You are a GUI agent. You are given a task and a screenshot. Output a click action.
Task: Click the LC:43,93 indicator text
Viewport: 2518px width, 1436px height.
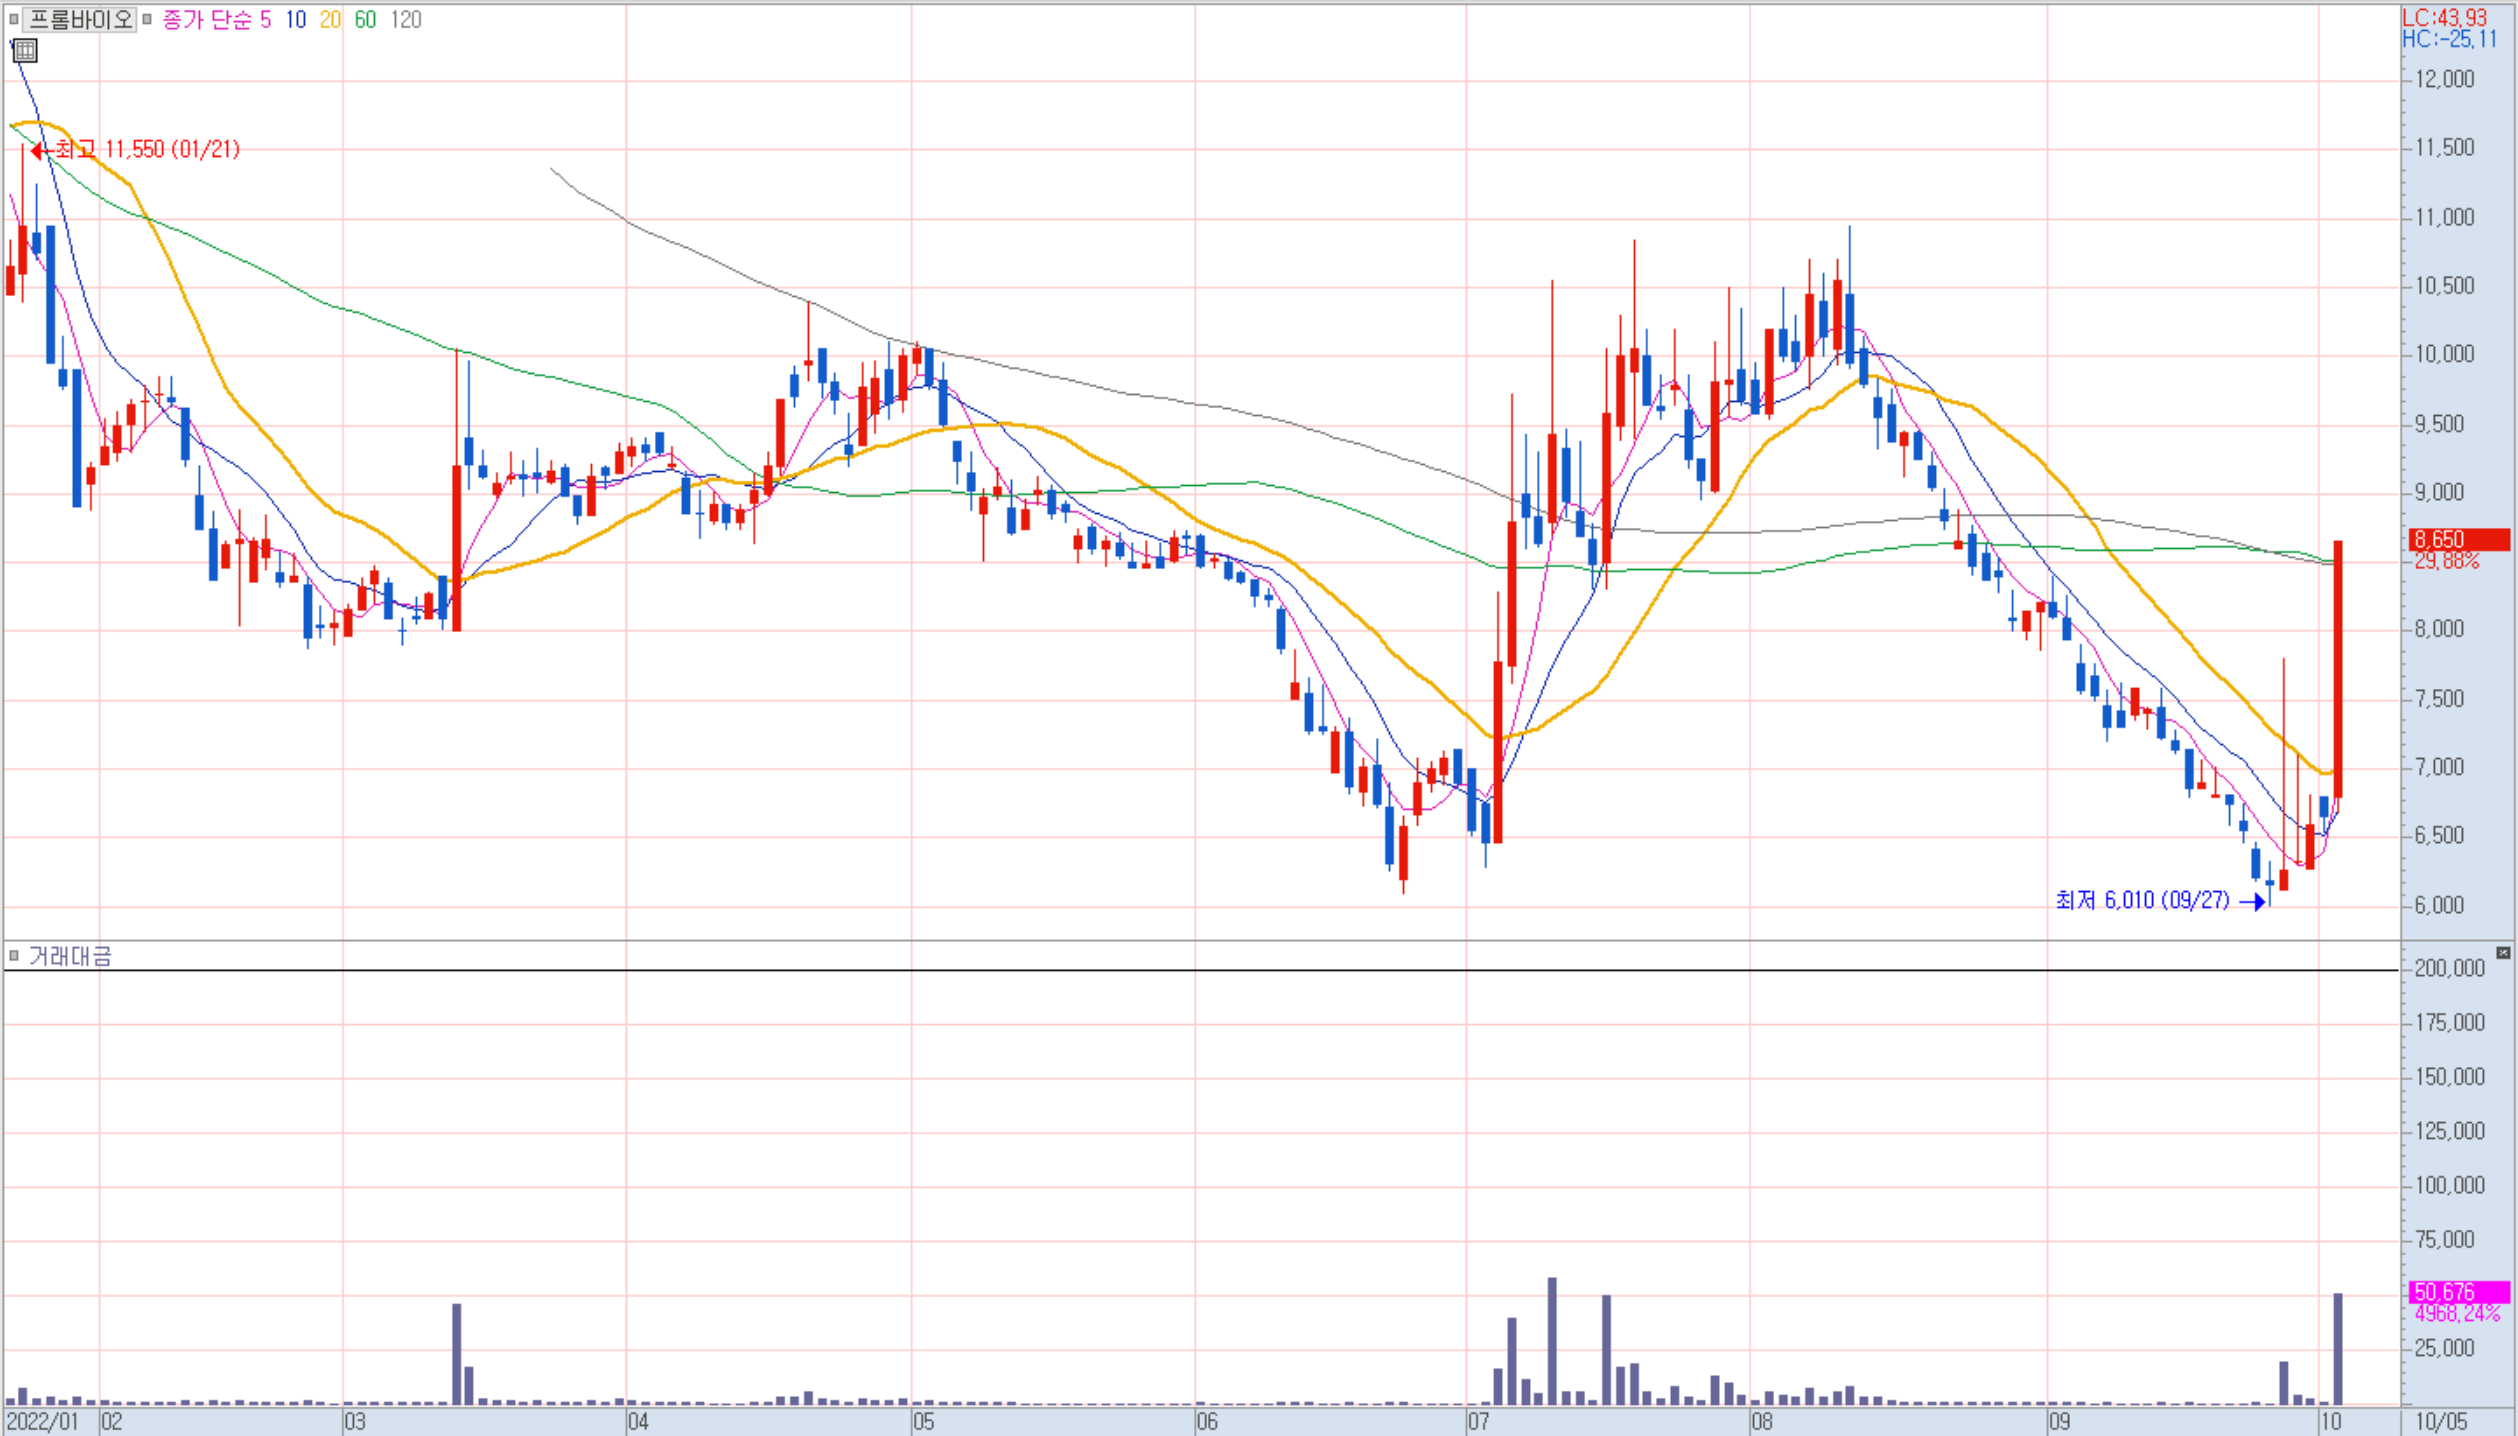[x=2444, y=18]
